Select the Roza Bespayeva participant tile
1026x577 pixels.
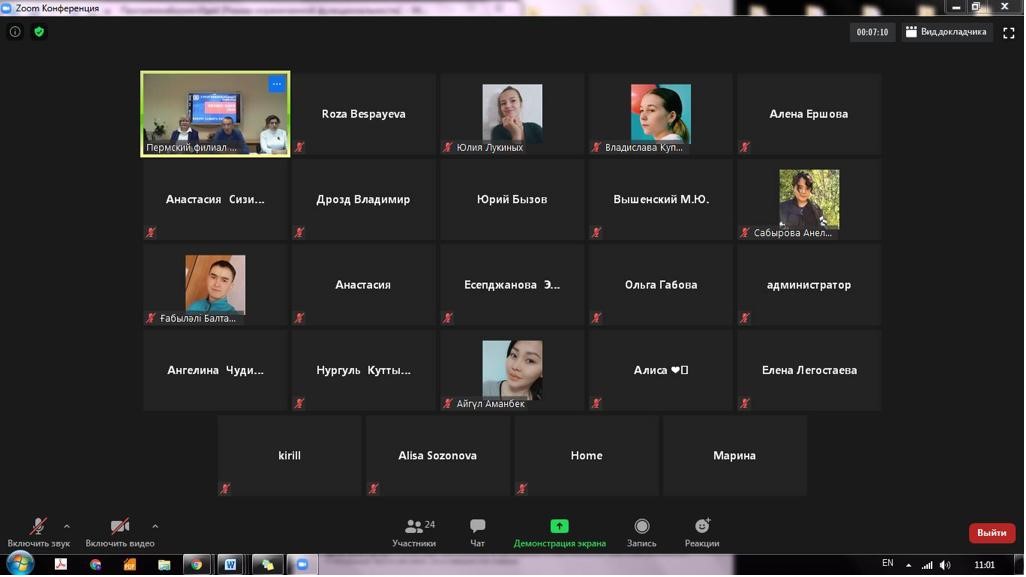364,114
